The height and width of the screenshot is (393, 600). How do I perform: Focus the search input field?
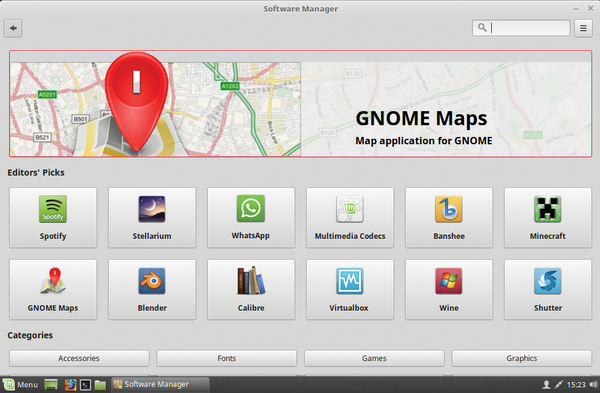coord(521,28)
